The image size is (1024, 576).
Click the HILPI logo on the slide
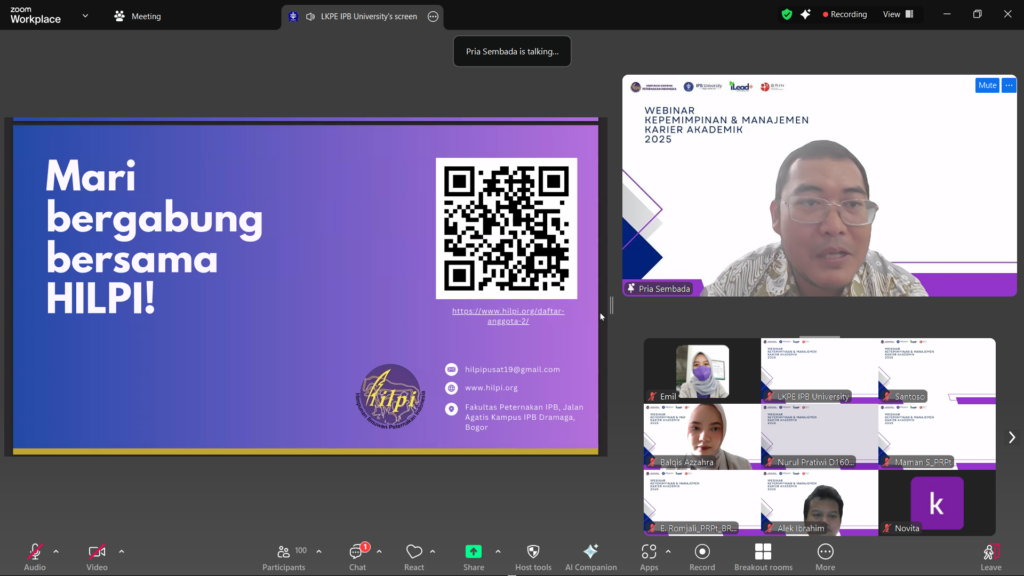pyautogui.click(x=391, y=396)
